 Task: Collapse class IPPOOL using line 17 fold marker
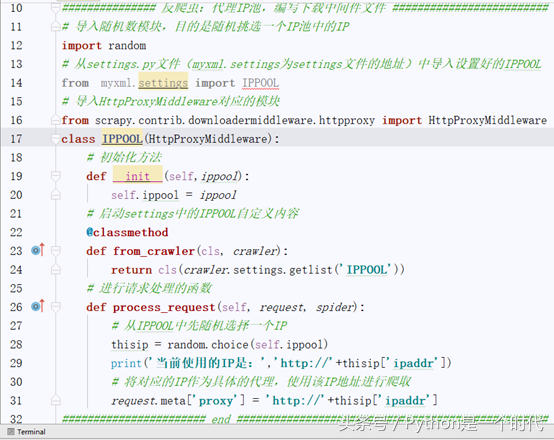click(55, 139)
